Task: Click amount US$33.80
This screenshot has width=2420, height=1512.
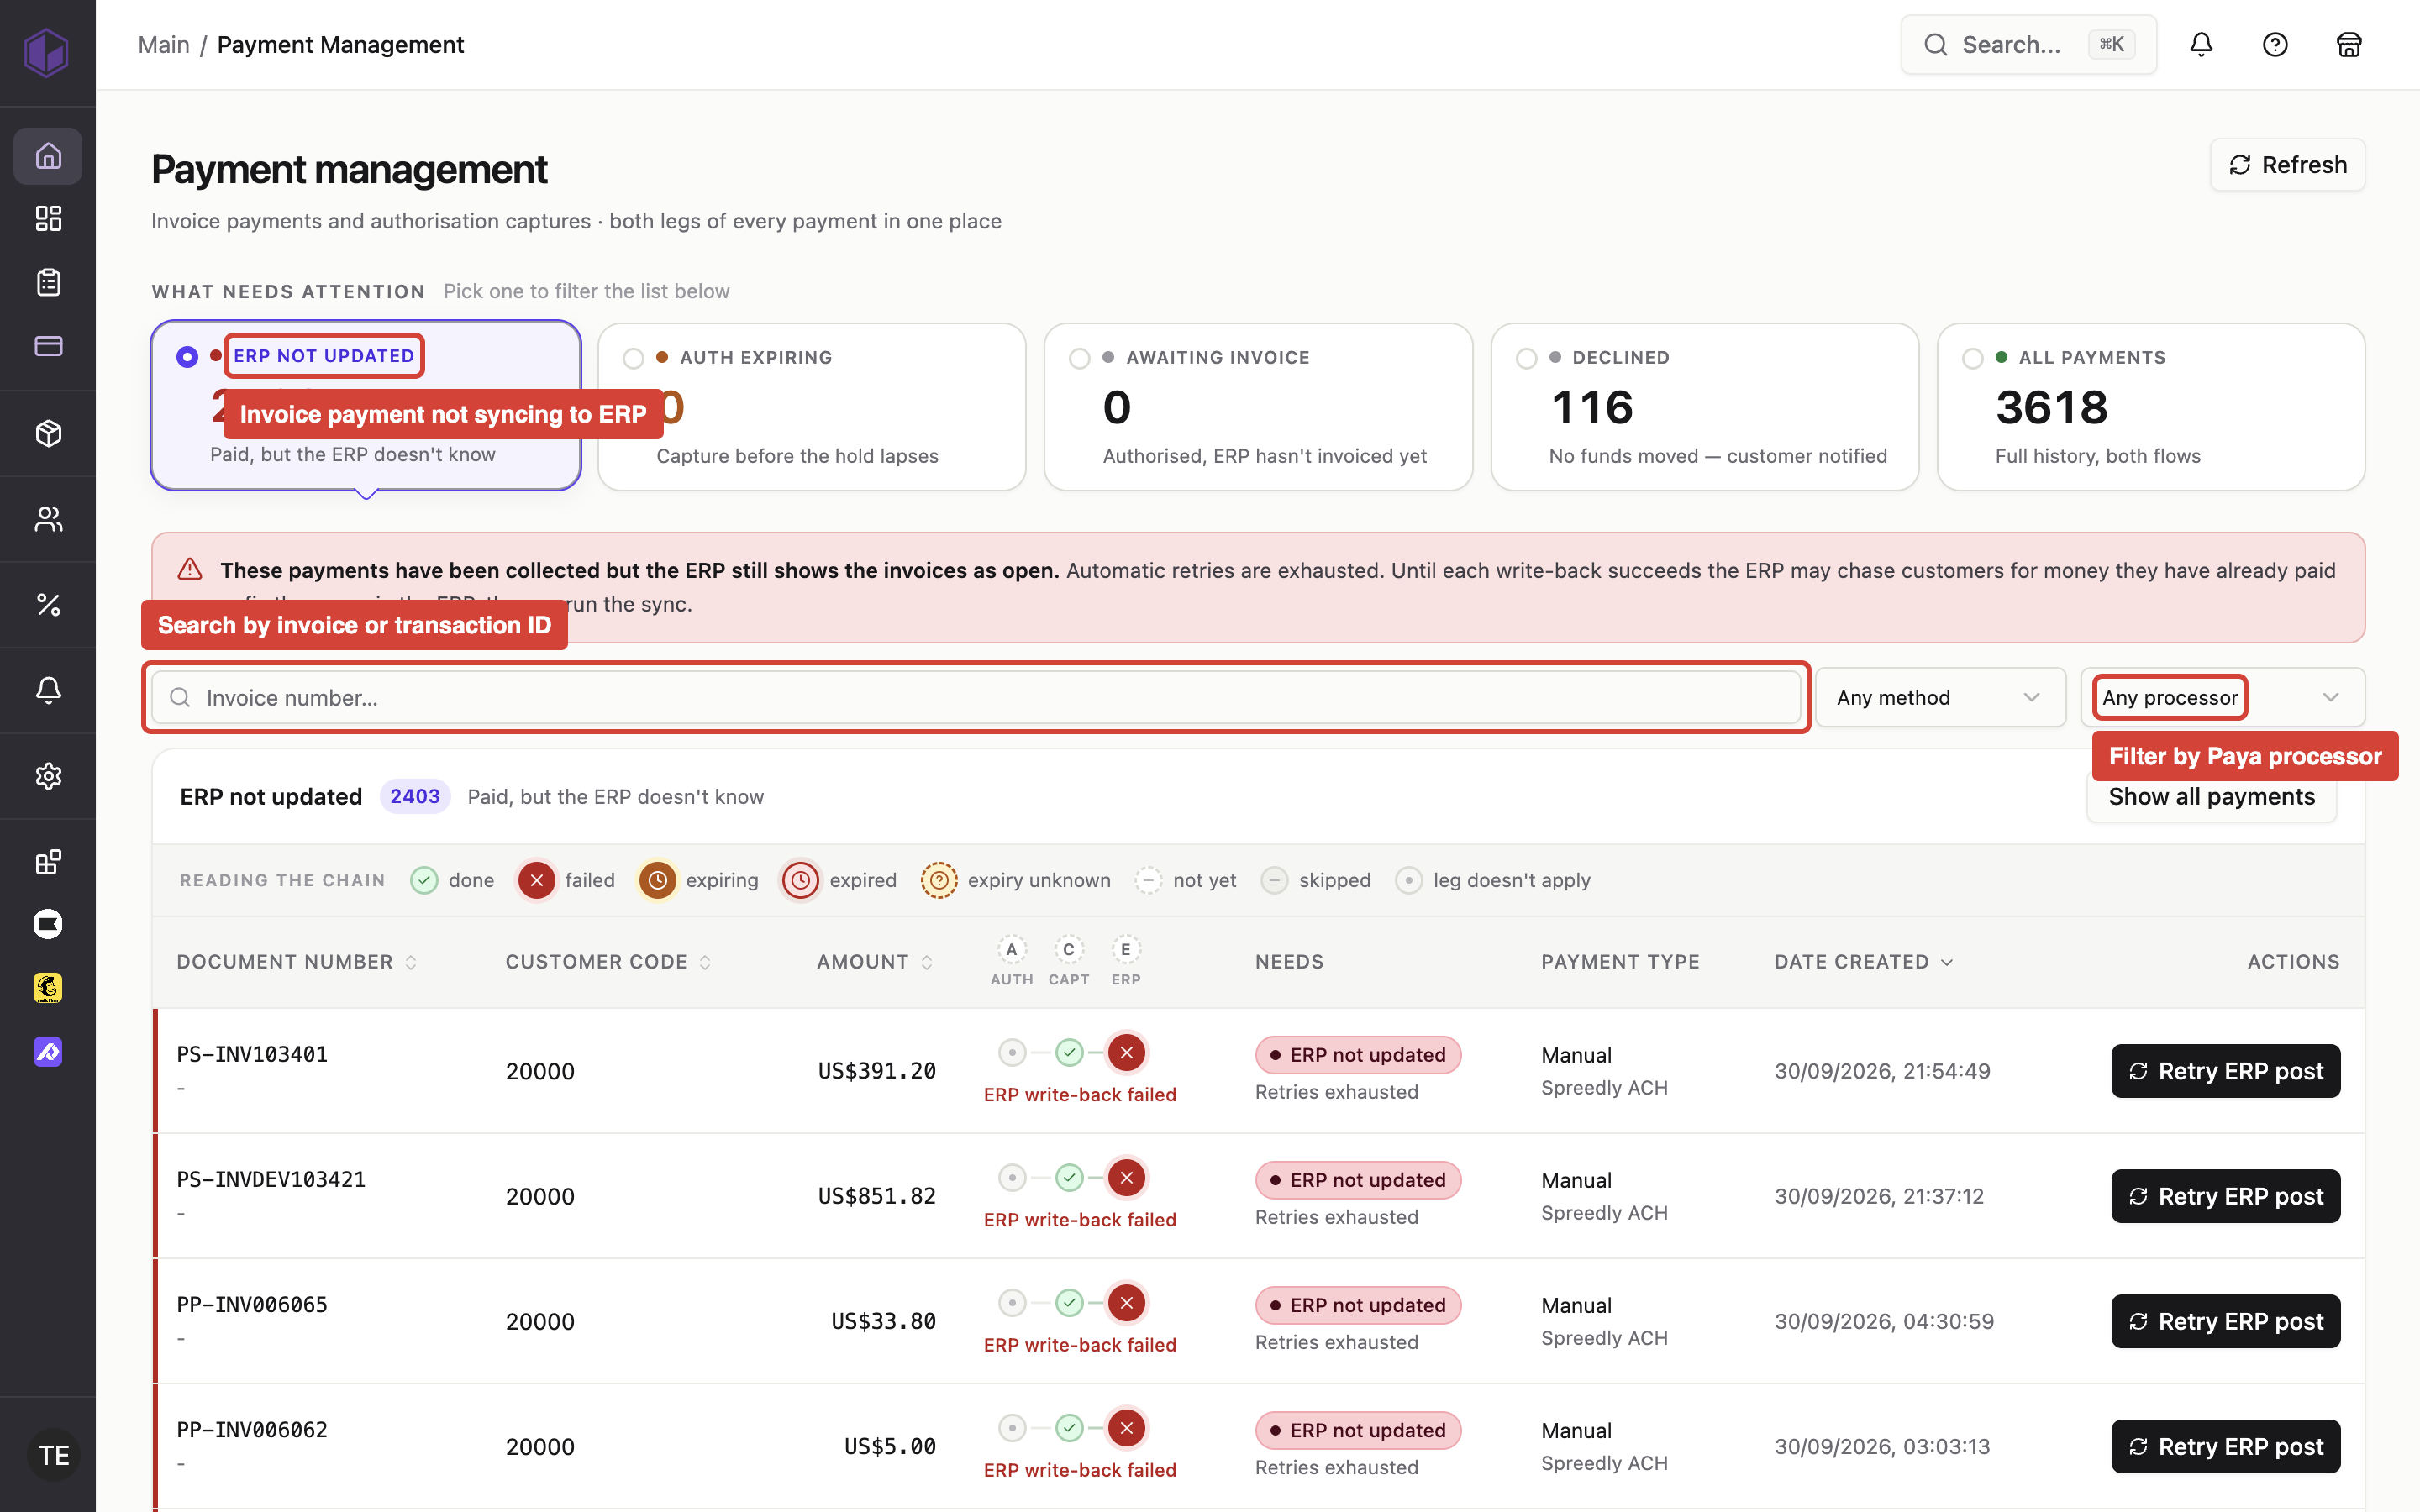Action: (883, 1321)
